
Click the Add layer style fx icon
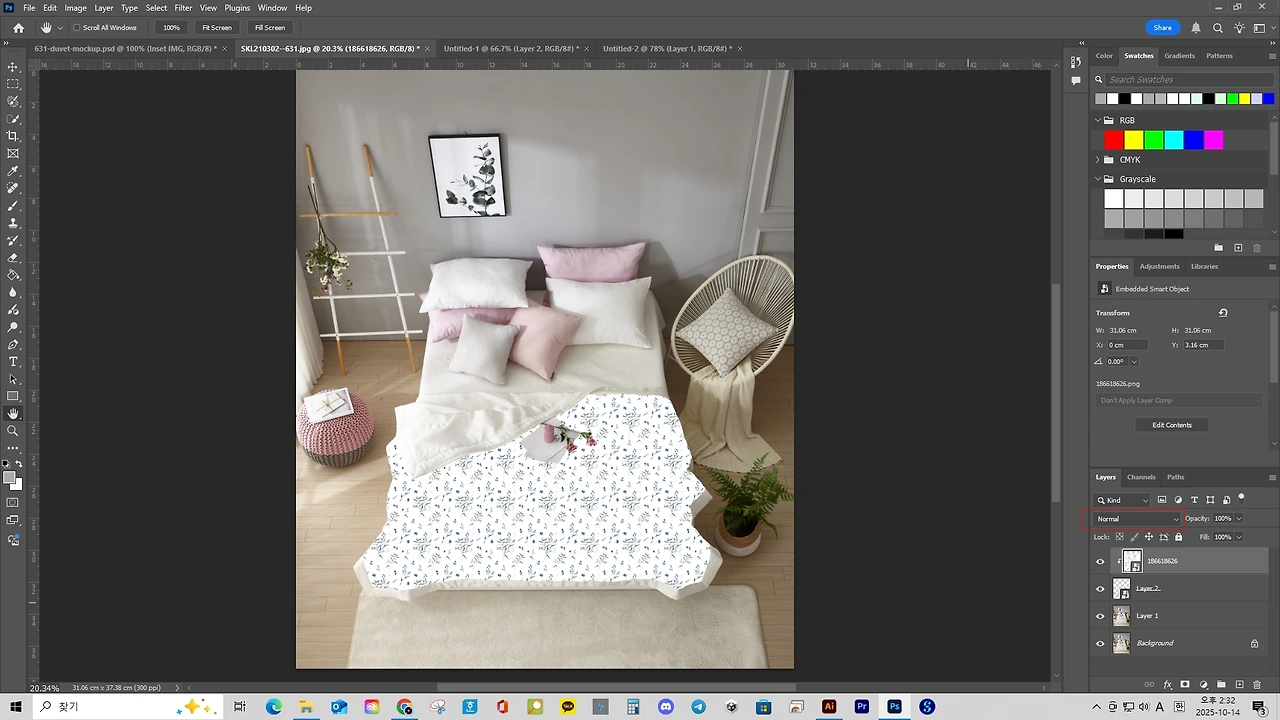pyautogui.click(x=1168, y=685)
